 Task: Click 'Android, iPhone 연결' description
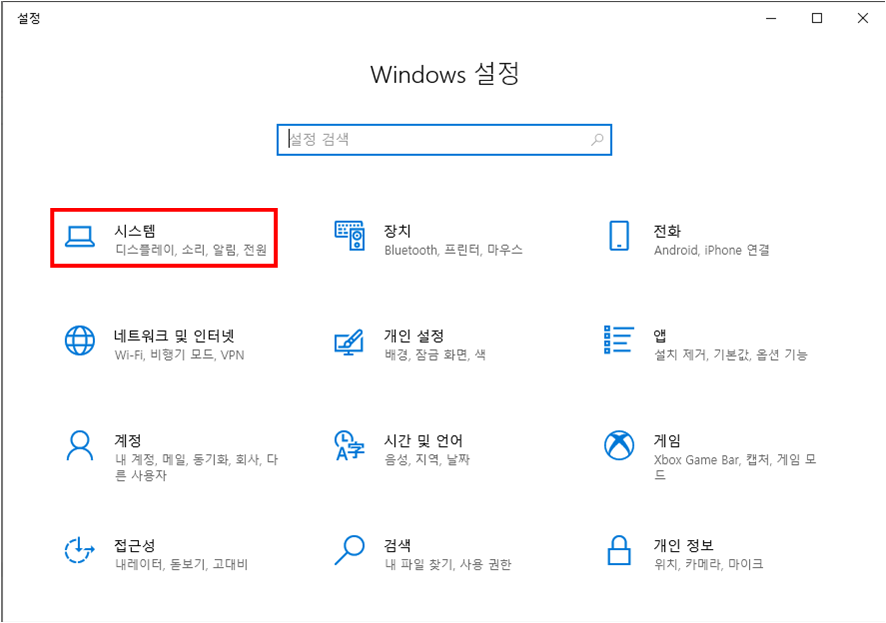tap(711, 250)
